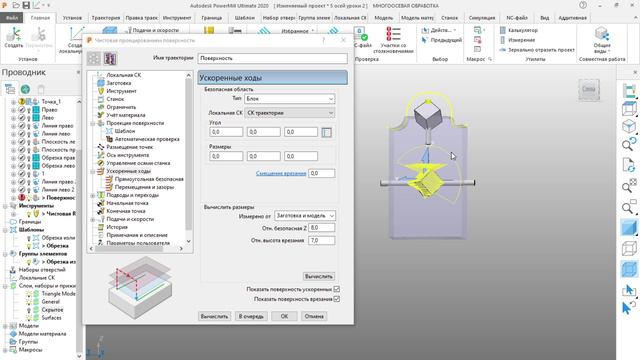Collapse the Инструменты node in Проводник
The width and height of the screenshot is (640, 360).
point(5,206)
